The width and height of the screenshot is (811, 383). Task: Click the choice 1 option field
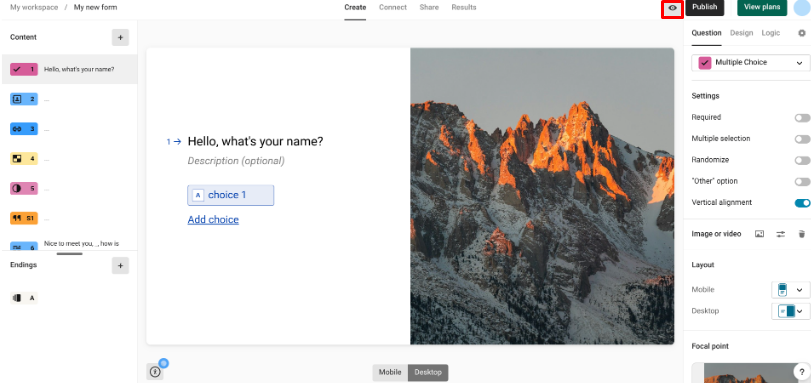click(231, 195)
